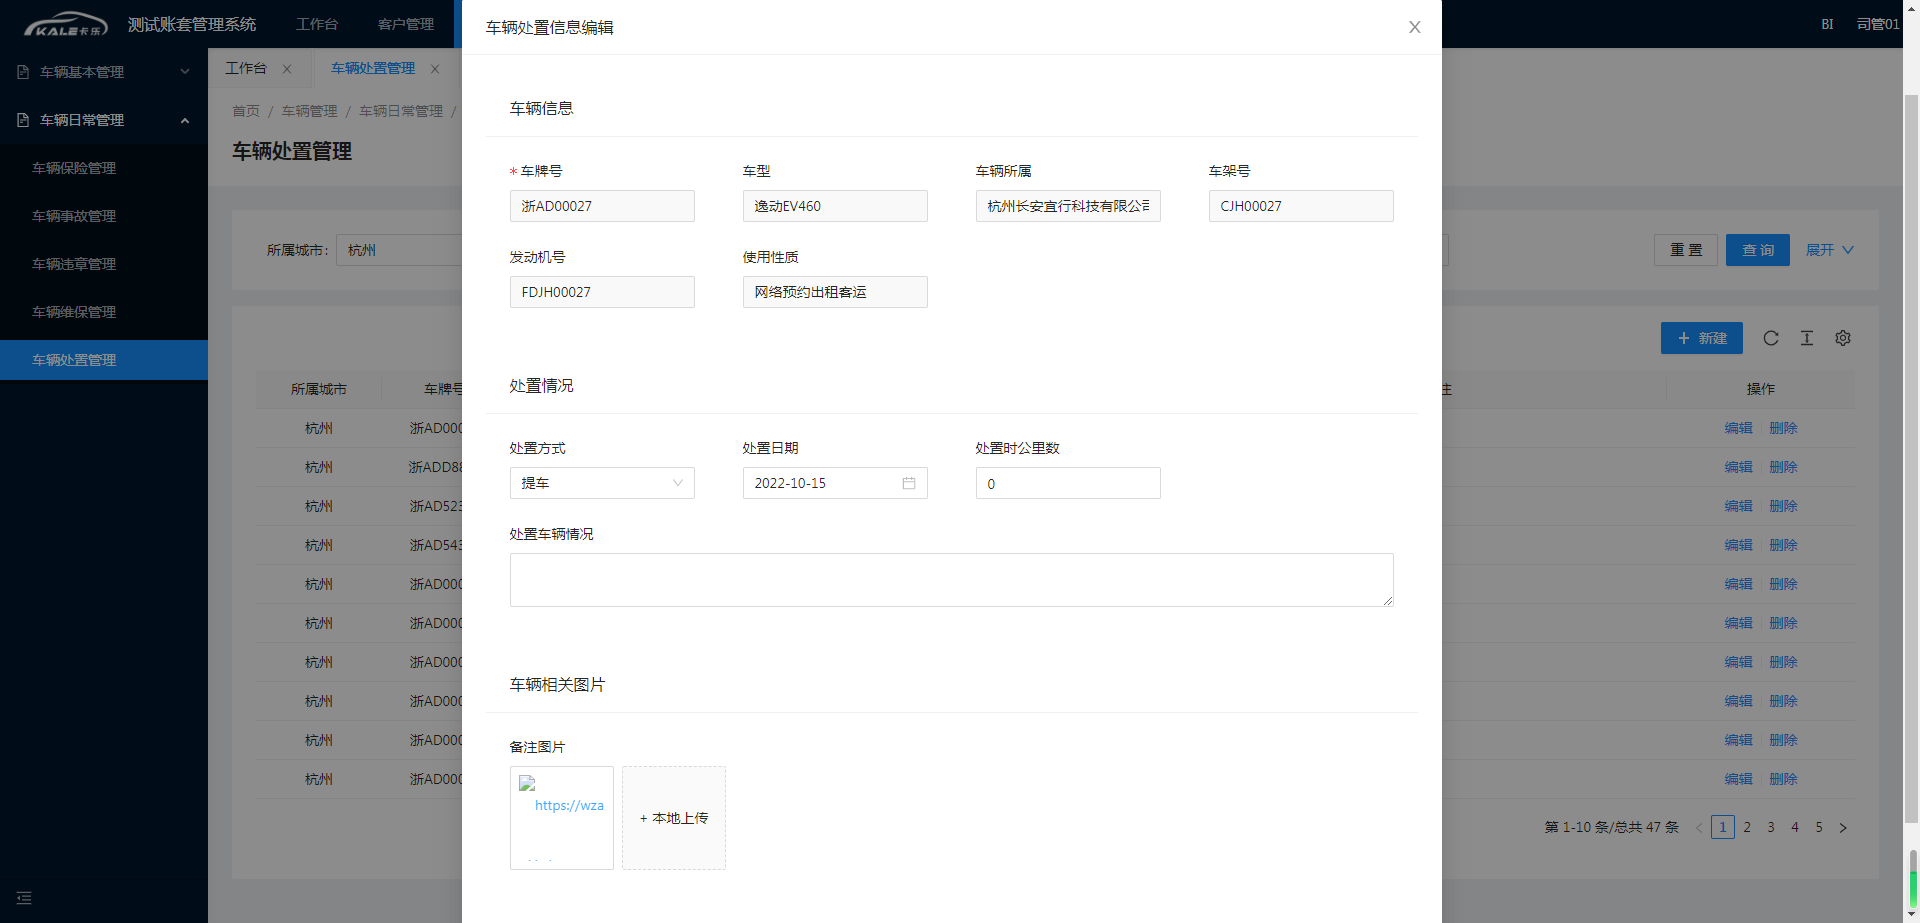This screenshot has height=923, width=1920.
Task: Click the 重置 button
Action: point(1686,250)
